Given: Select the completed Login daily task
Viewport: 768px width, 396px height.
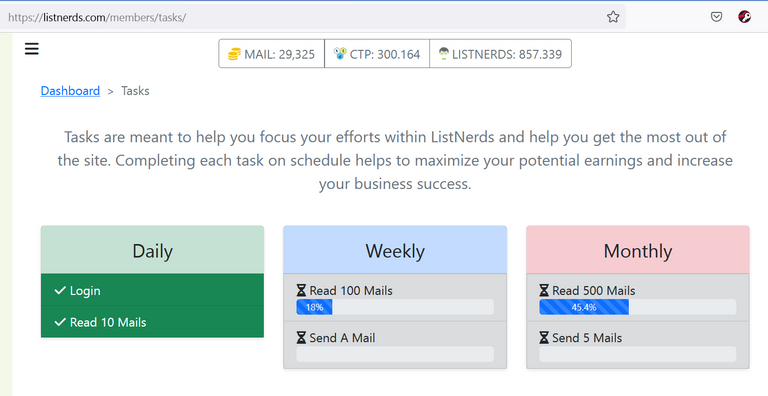Looking at the screenshot, I should coord(152,291).
